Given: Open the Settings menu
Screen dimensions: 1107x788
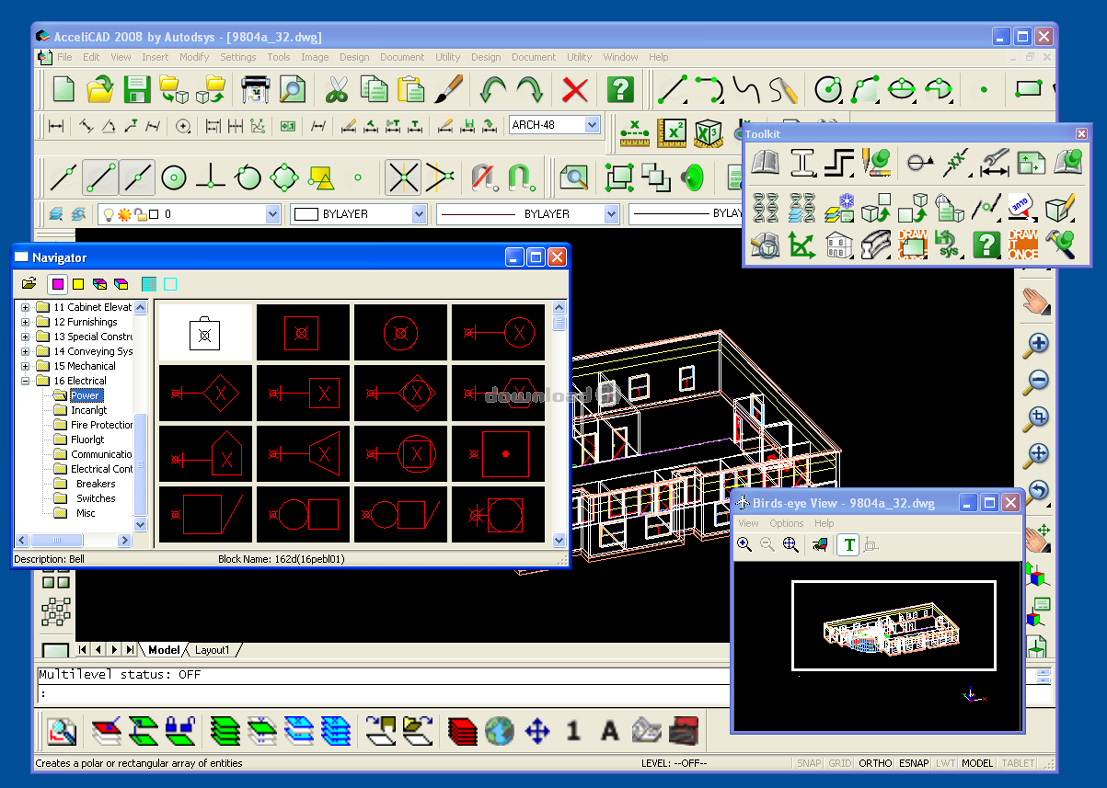Looking at the screenshot, I should point(238,57).
